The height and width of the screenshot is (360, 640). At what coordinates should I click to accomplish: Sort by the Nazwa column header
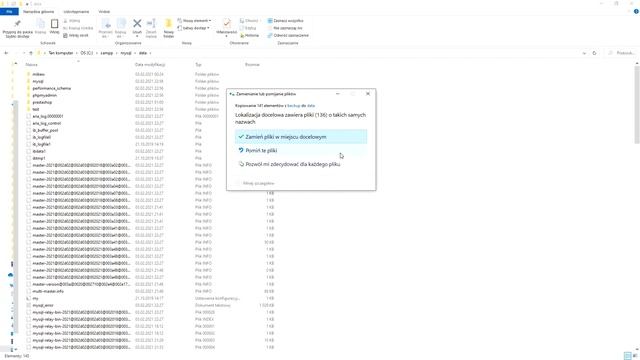[32, 64]
